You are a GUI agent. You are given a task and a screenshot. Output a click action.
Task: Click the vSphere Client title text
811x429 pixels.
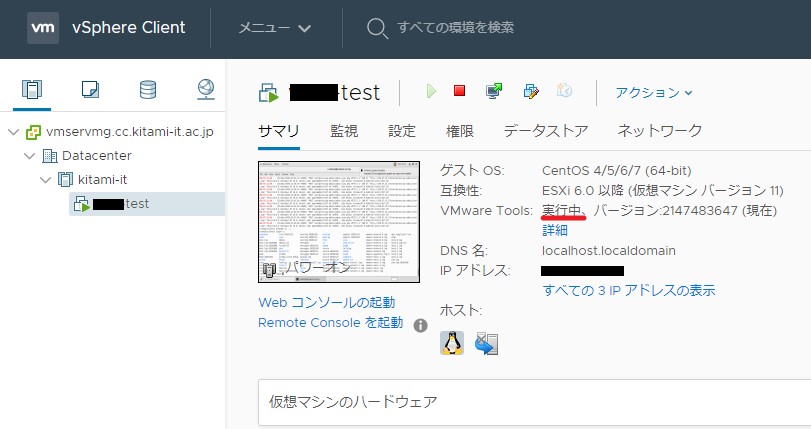tap(129, 27)
